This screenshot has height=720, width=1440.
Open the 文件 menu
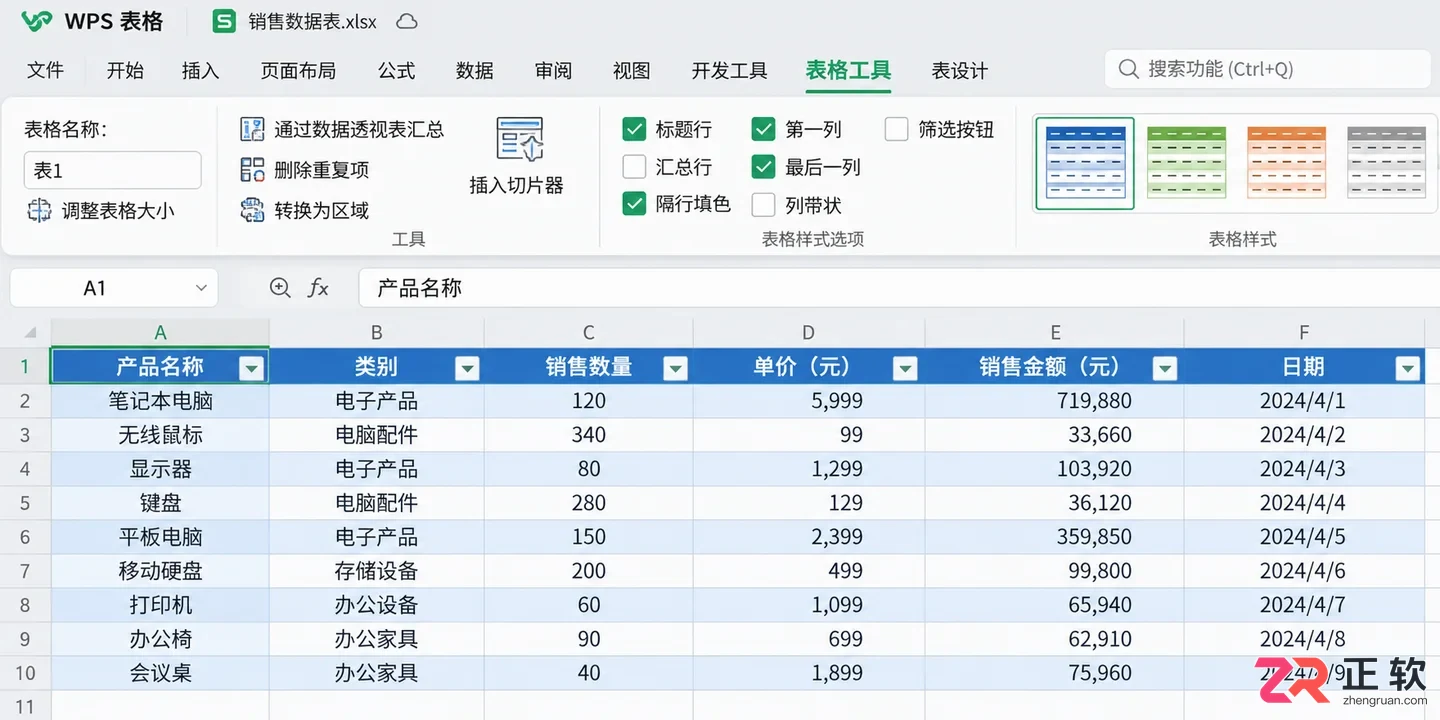(46, 70)
